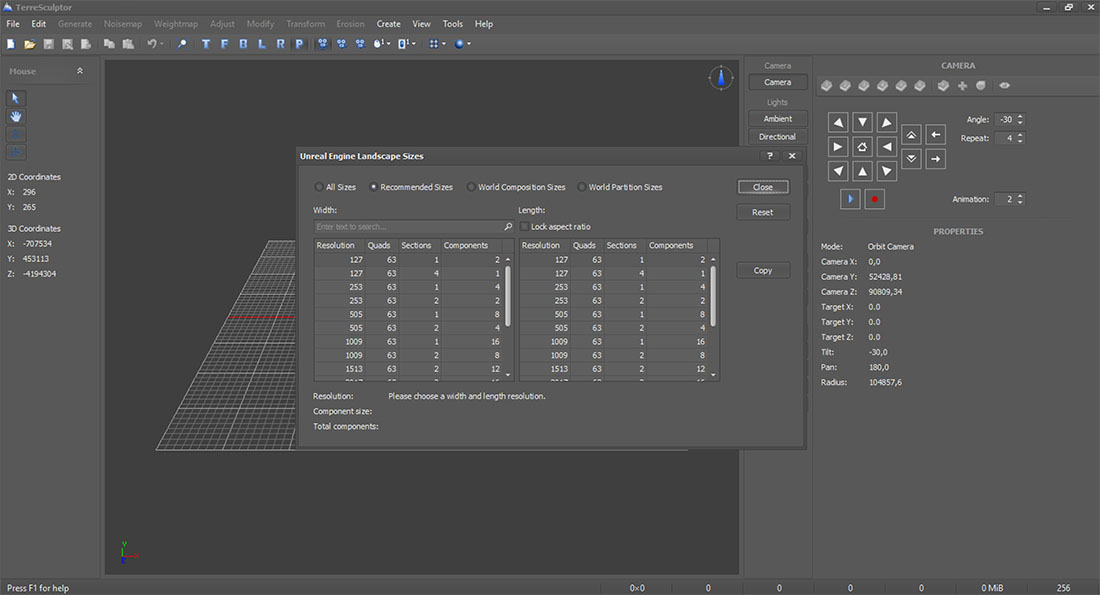Collapse the Mouse panel with chevron
Image resolution: width=1100 pixels, height=595 pixels.
click(80, 71)
